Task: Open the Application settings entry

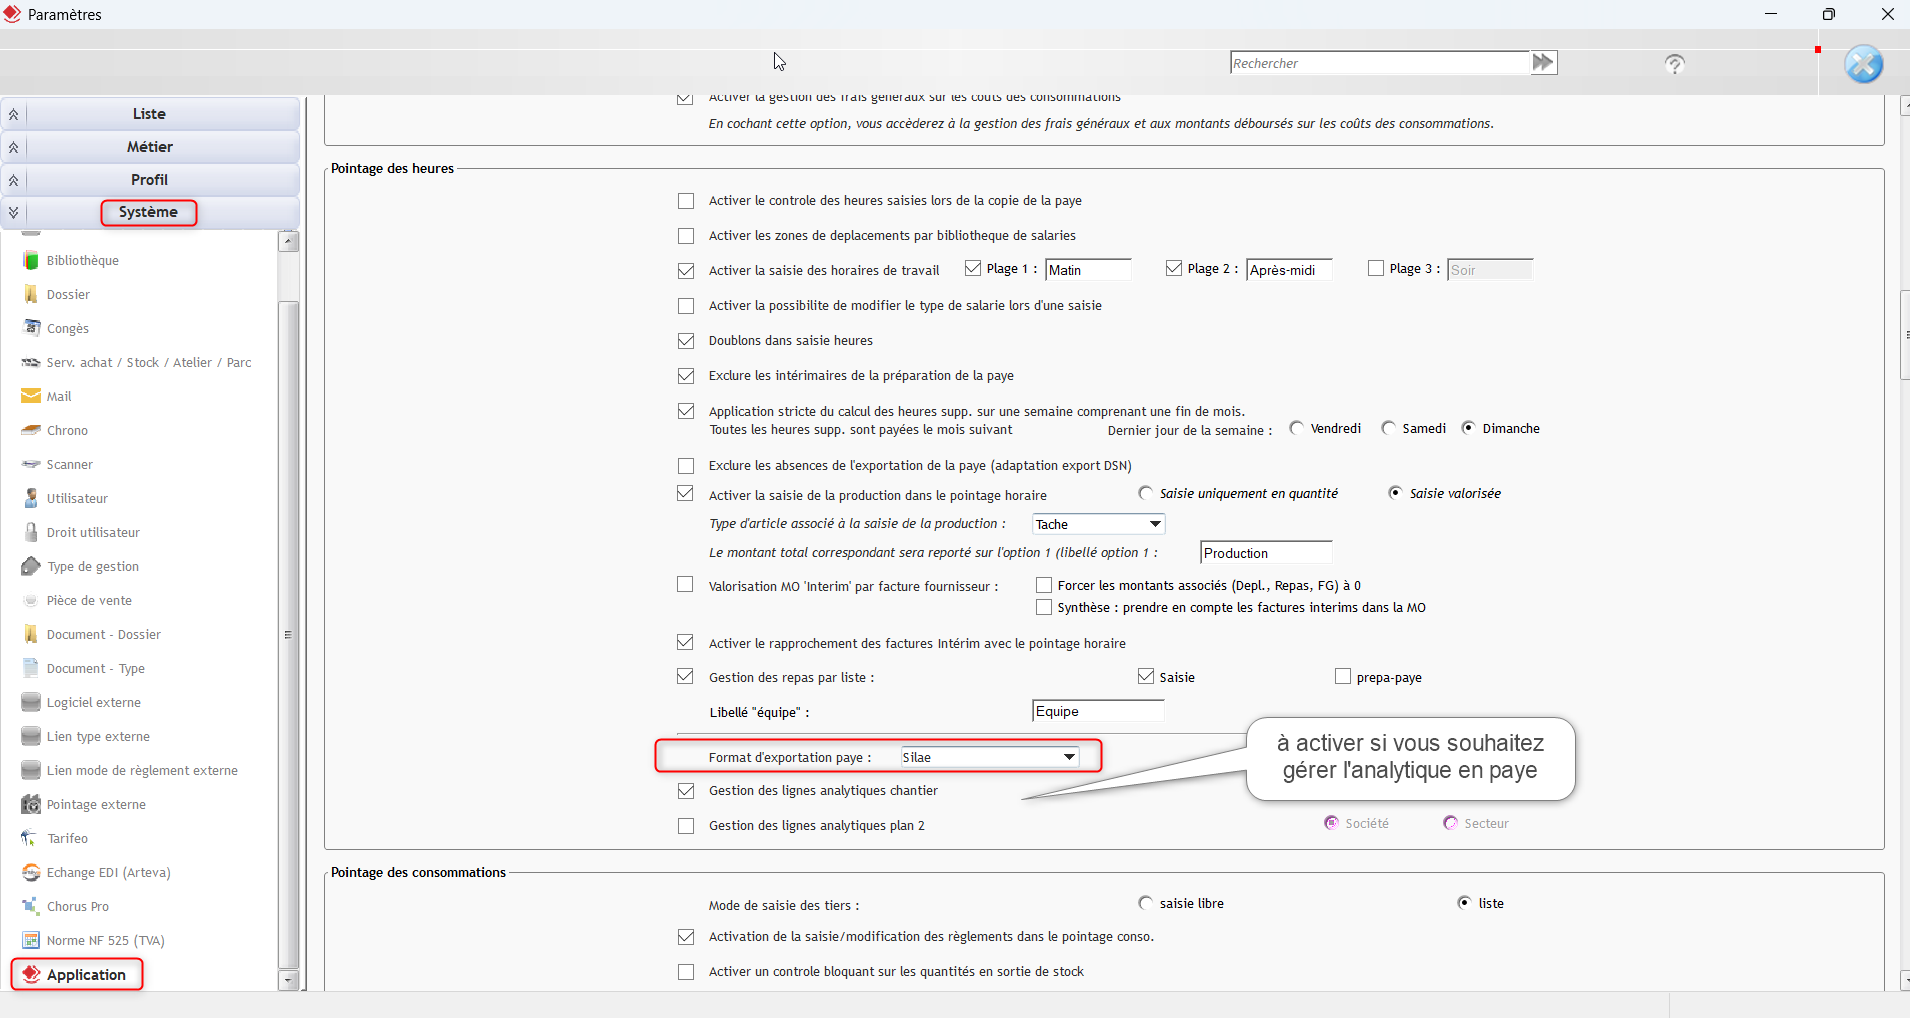Action: click(x=86, y=975)
